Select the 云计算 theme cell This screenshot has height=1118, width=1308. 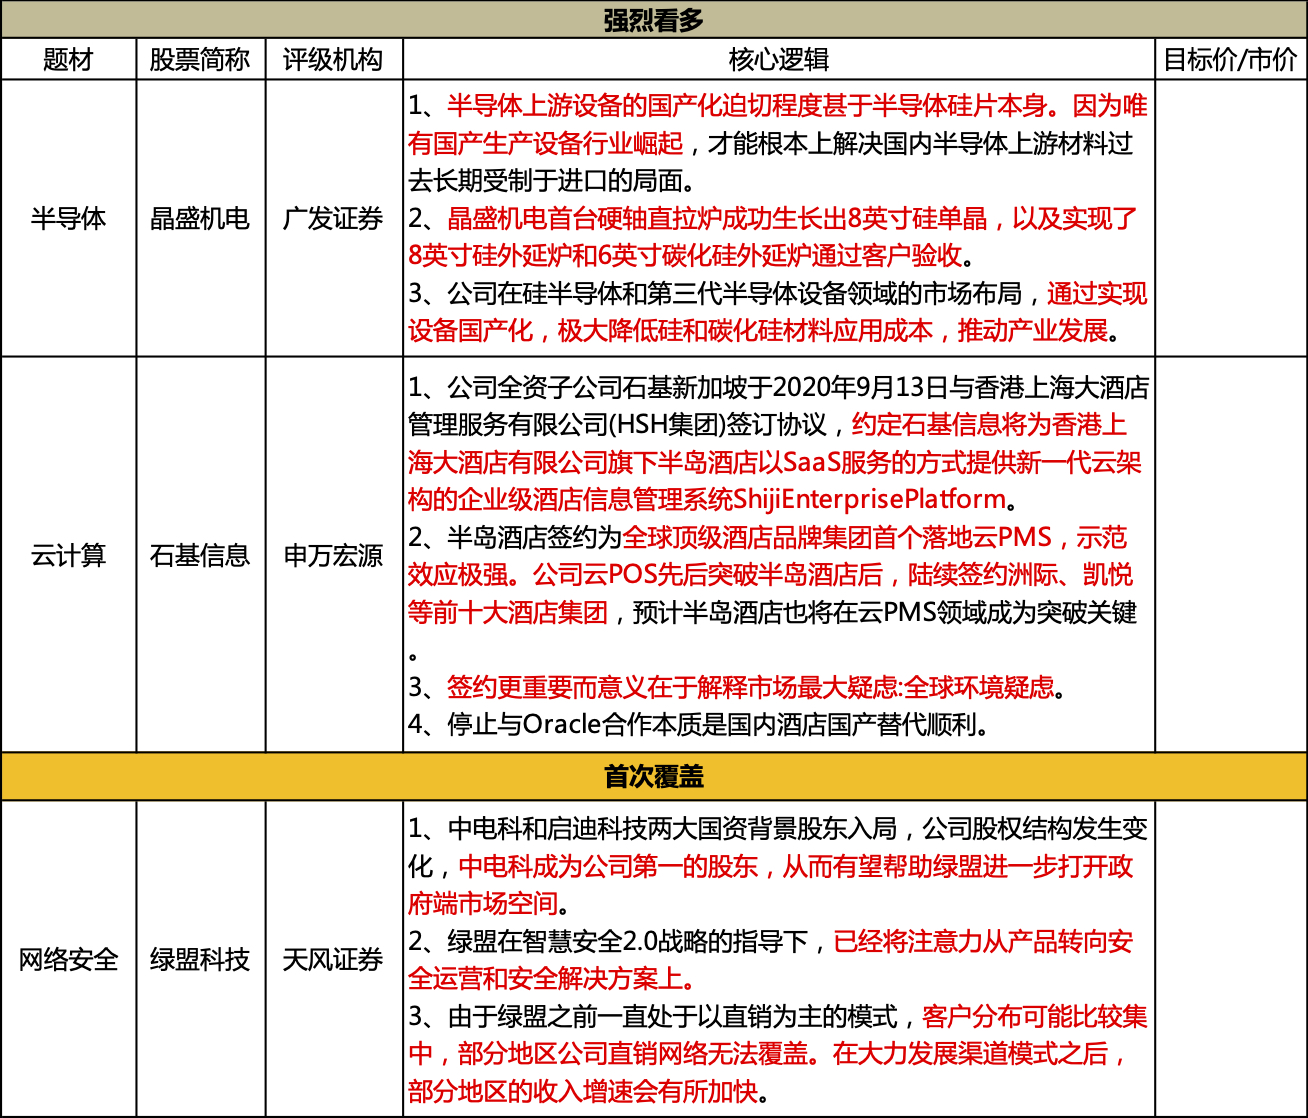coord(69,555)
